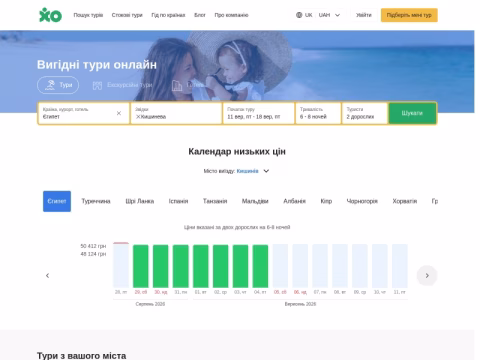Click the globe language icon
The image size is (480, 360).
click(299, 15)
